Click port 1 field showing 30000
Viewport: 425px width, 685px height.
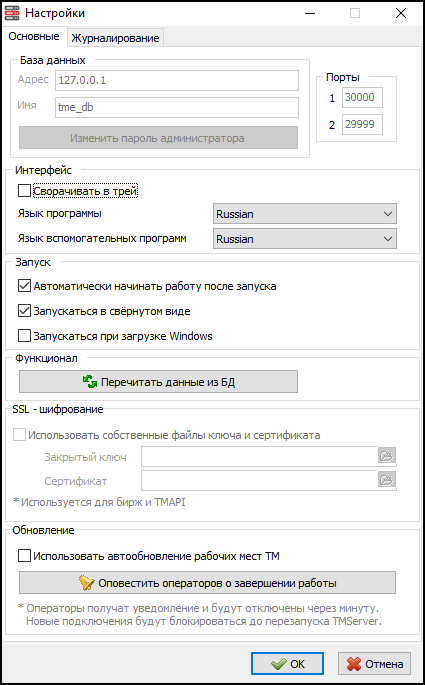click(x=362, y=97)
